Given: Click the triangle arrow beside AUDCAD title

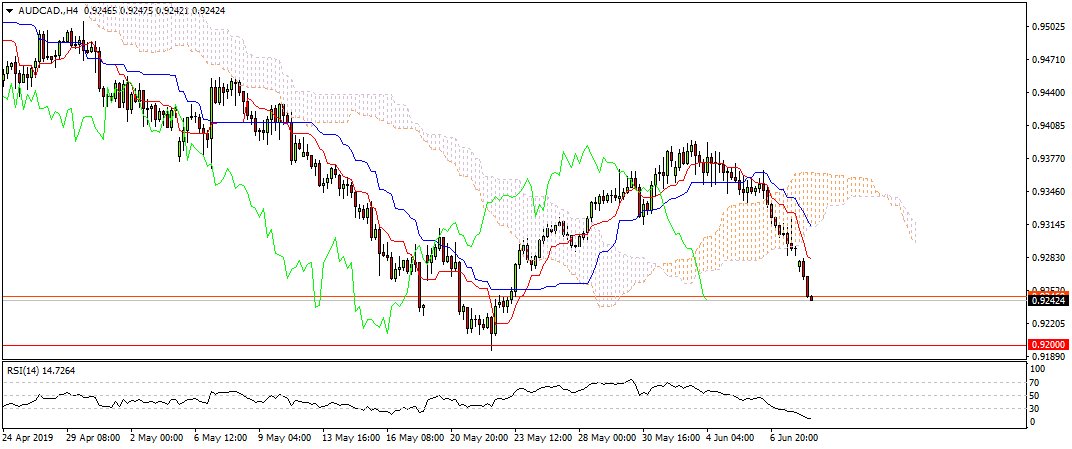Looking at the screenshot, I should (9, 9).
